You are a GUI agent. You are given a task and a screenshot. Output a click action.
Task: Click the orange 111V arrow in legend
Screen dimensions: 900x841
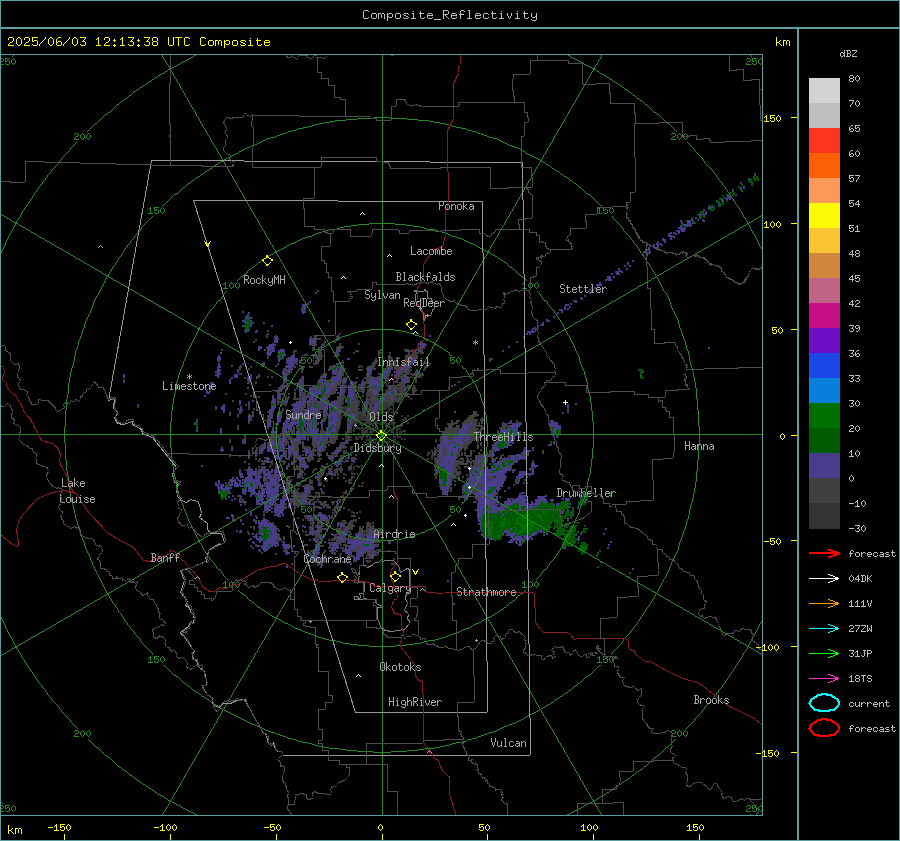pos(824,603)
